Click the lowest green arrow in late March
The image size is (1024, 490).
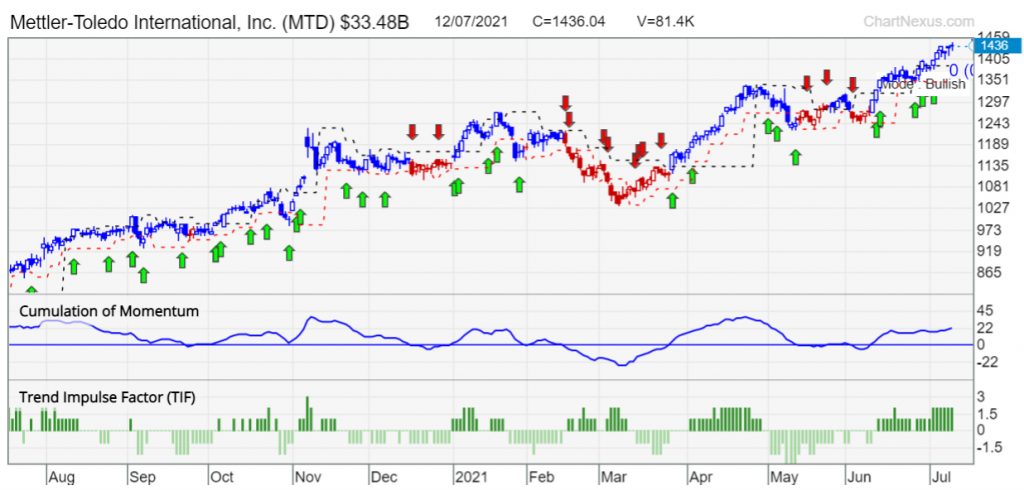[673, 200]
